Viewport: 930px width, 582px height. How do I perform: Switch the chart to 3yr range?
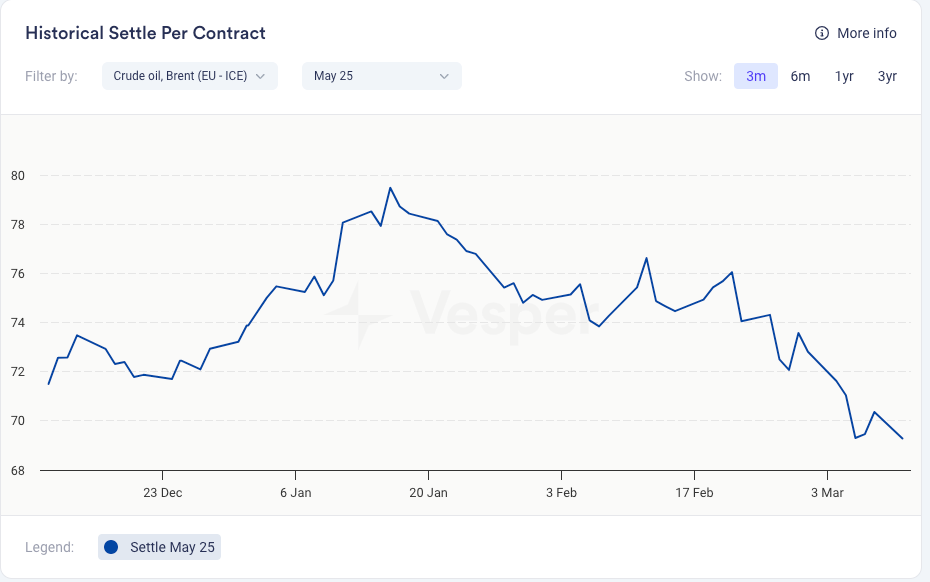[887, 76]
